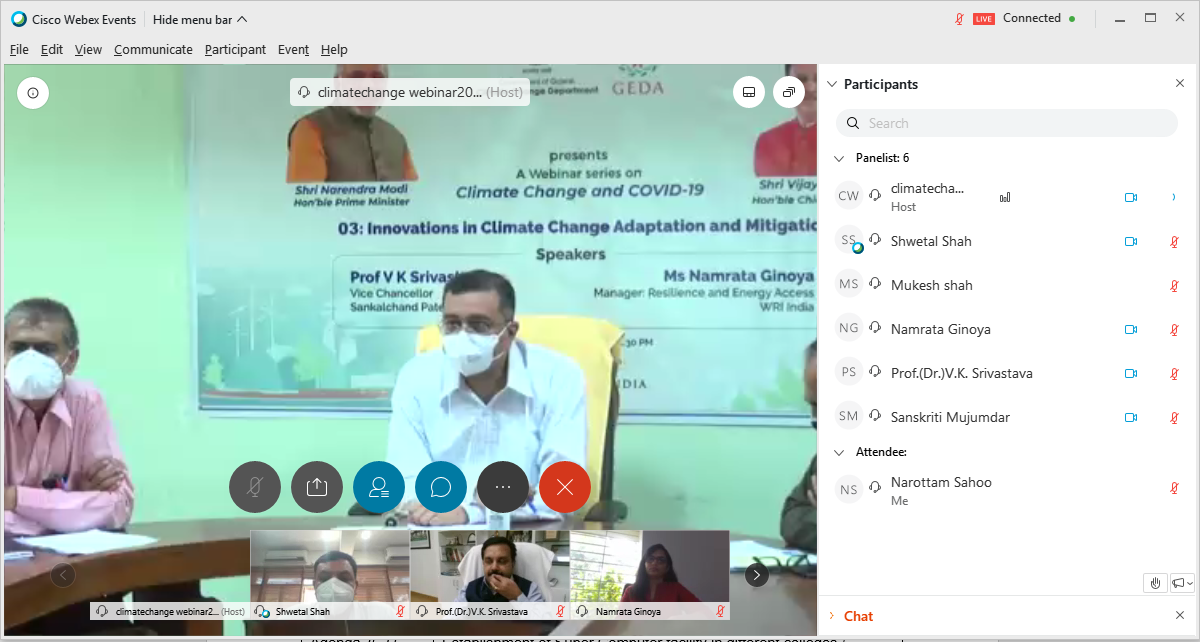Toggle floating panel view icon
The image size is (1200, 642).
click(x=789, y=93)
